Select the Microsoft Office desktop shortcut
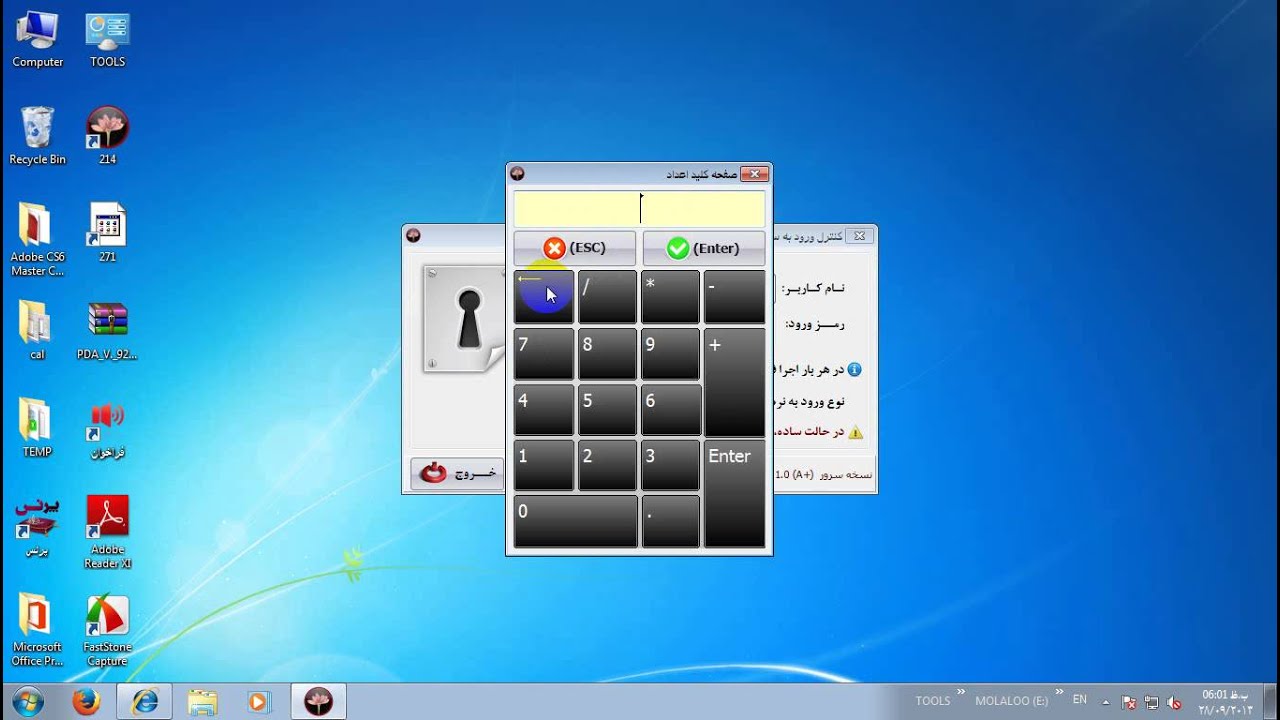 pyautogui.click(x=38, y=630)
